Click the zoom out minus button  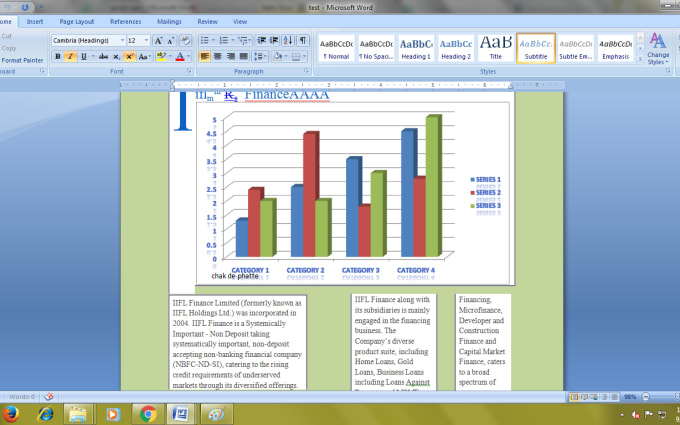pos(645,397)
